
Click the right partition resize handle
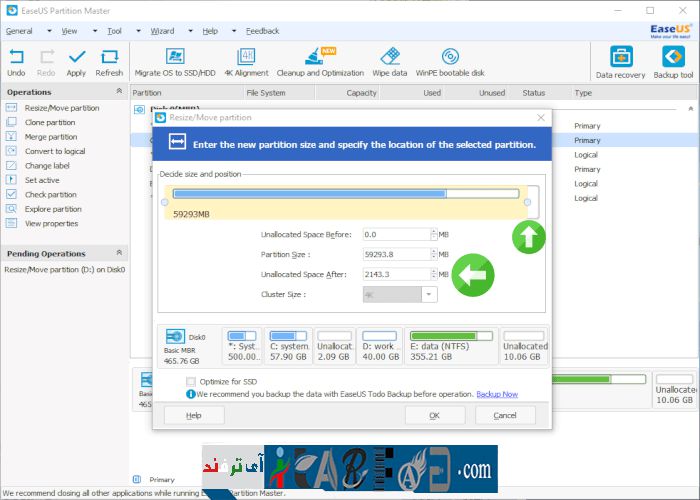(x=527, y=202)
